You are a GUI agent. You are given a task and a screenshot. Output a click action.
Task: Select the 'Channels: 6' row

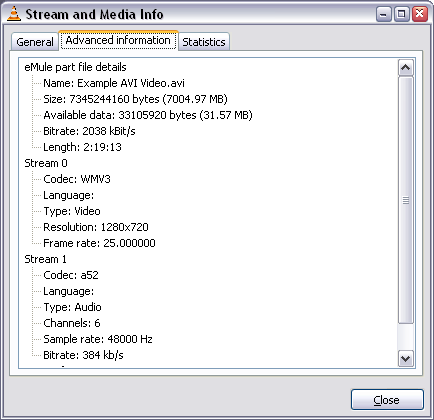click(x=72, y=323)
